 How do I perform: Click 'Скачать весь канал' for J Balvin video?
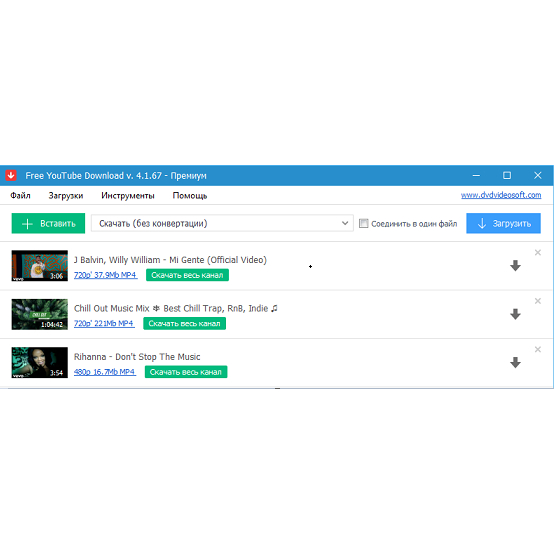pos(187,275)
